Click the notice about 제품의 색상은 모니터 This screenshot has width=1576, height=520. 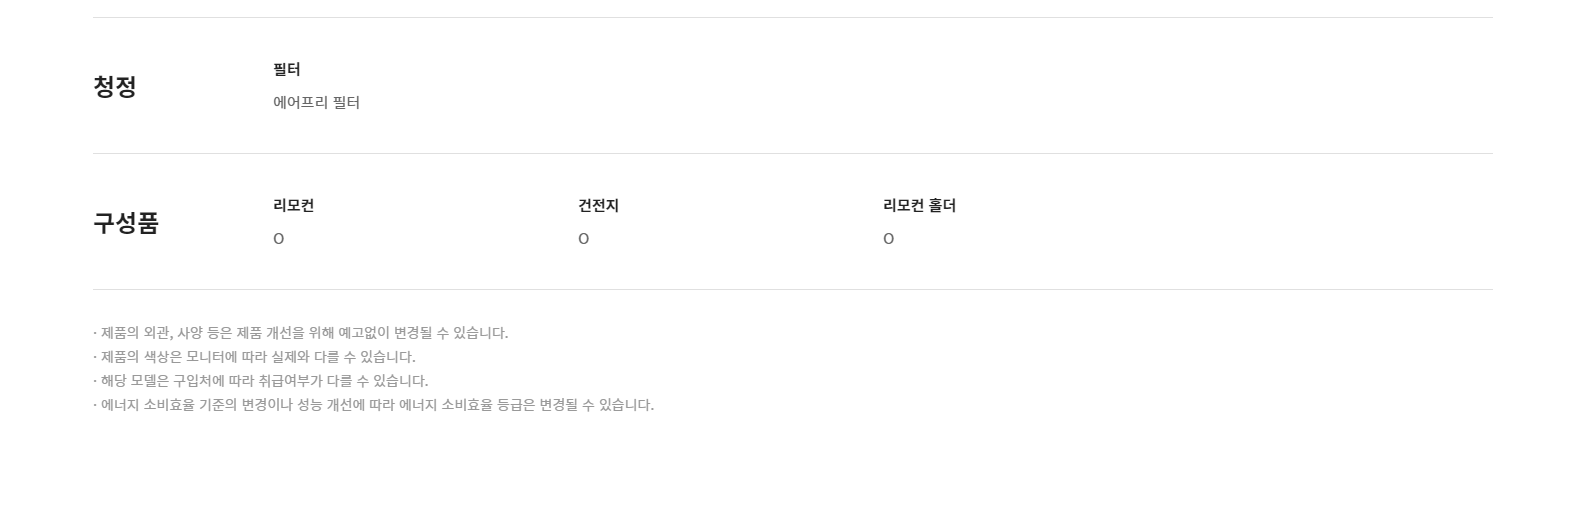tap(254, 357)
